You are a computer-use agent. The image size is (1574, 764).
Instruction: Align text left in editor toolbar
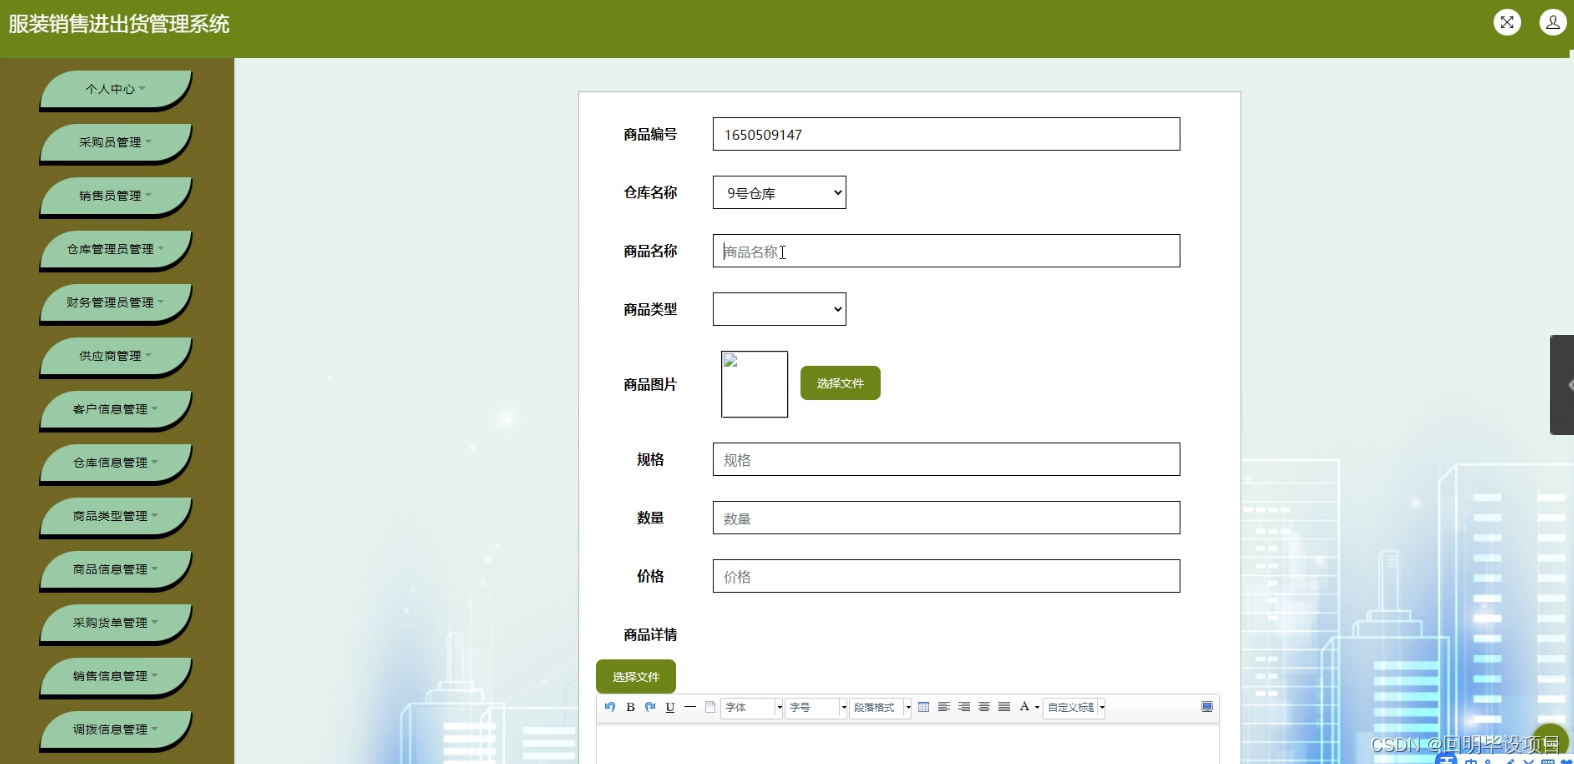[x=943, y=707]
